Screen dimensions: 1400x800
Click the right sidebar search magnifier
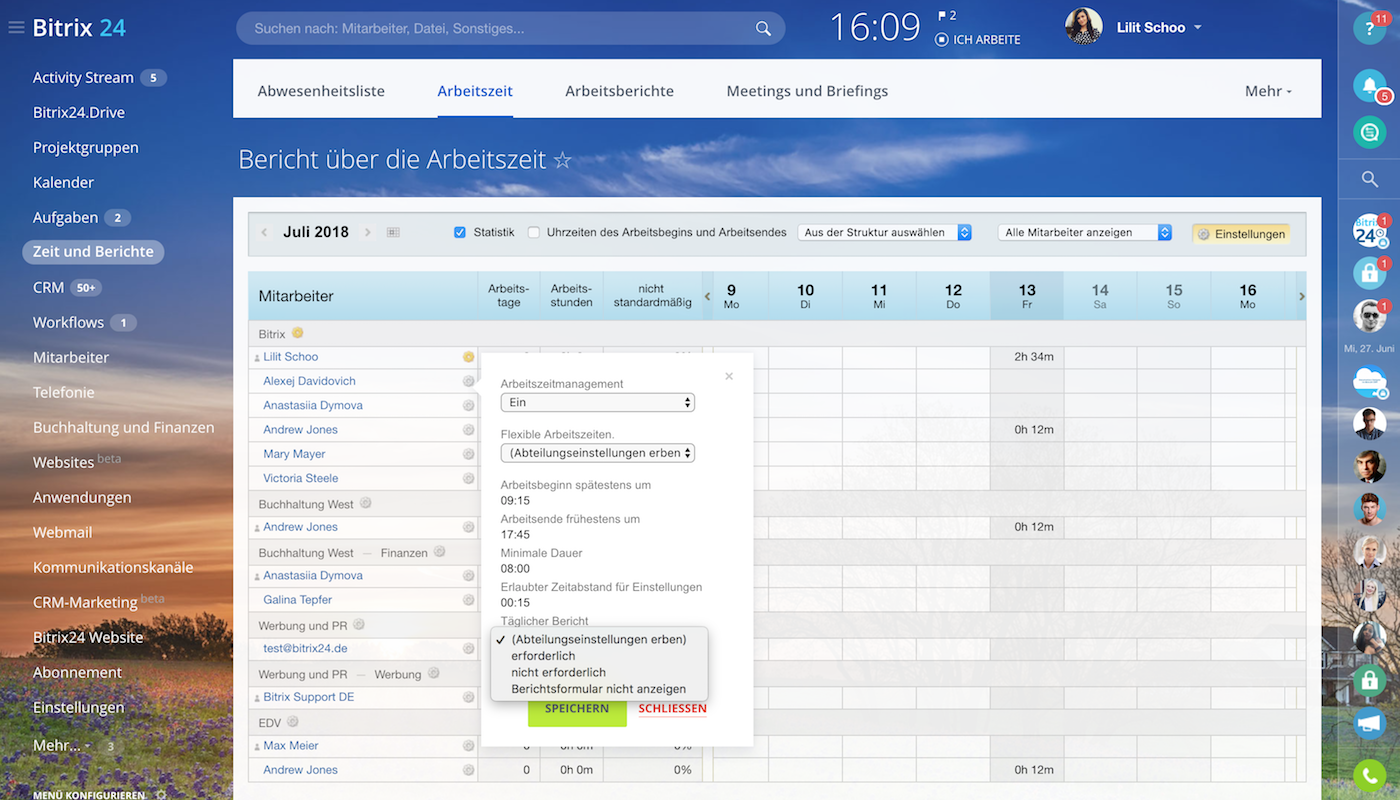(x=1369, y=179)
